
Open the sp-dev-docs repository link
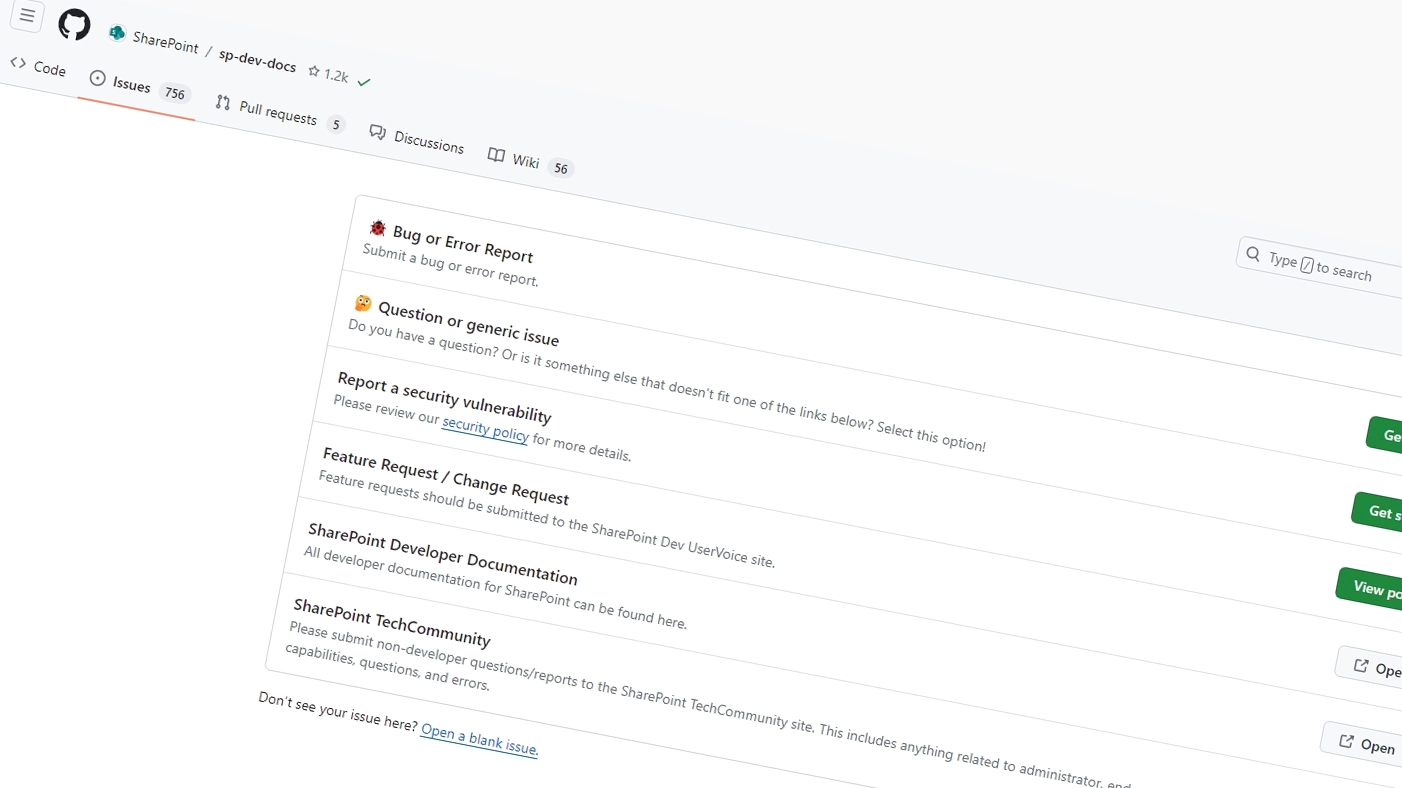257,62
